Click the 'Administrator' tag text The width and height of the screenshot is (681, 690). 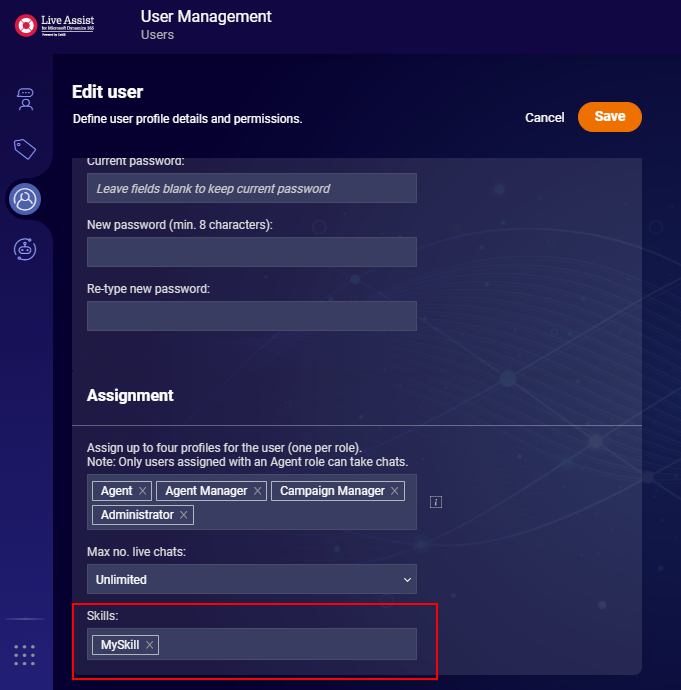pos(137,515)
